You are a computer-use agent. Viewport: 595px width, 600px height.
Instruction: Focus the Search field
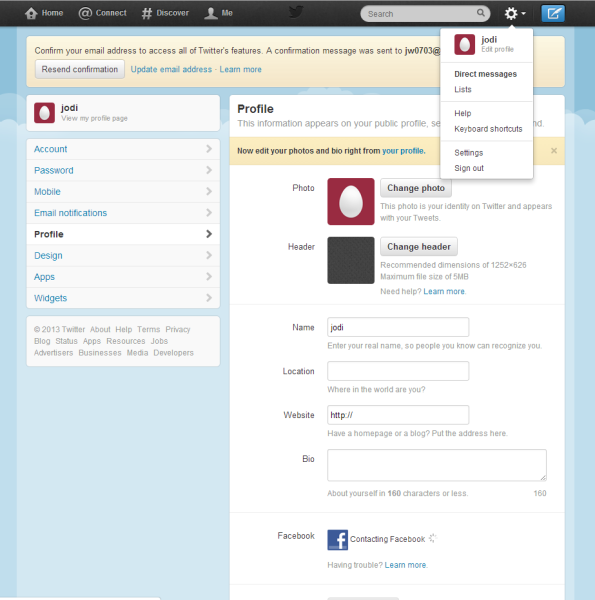tap(425, 14)
